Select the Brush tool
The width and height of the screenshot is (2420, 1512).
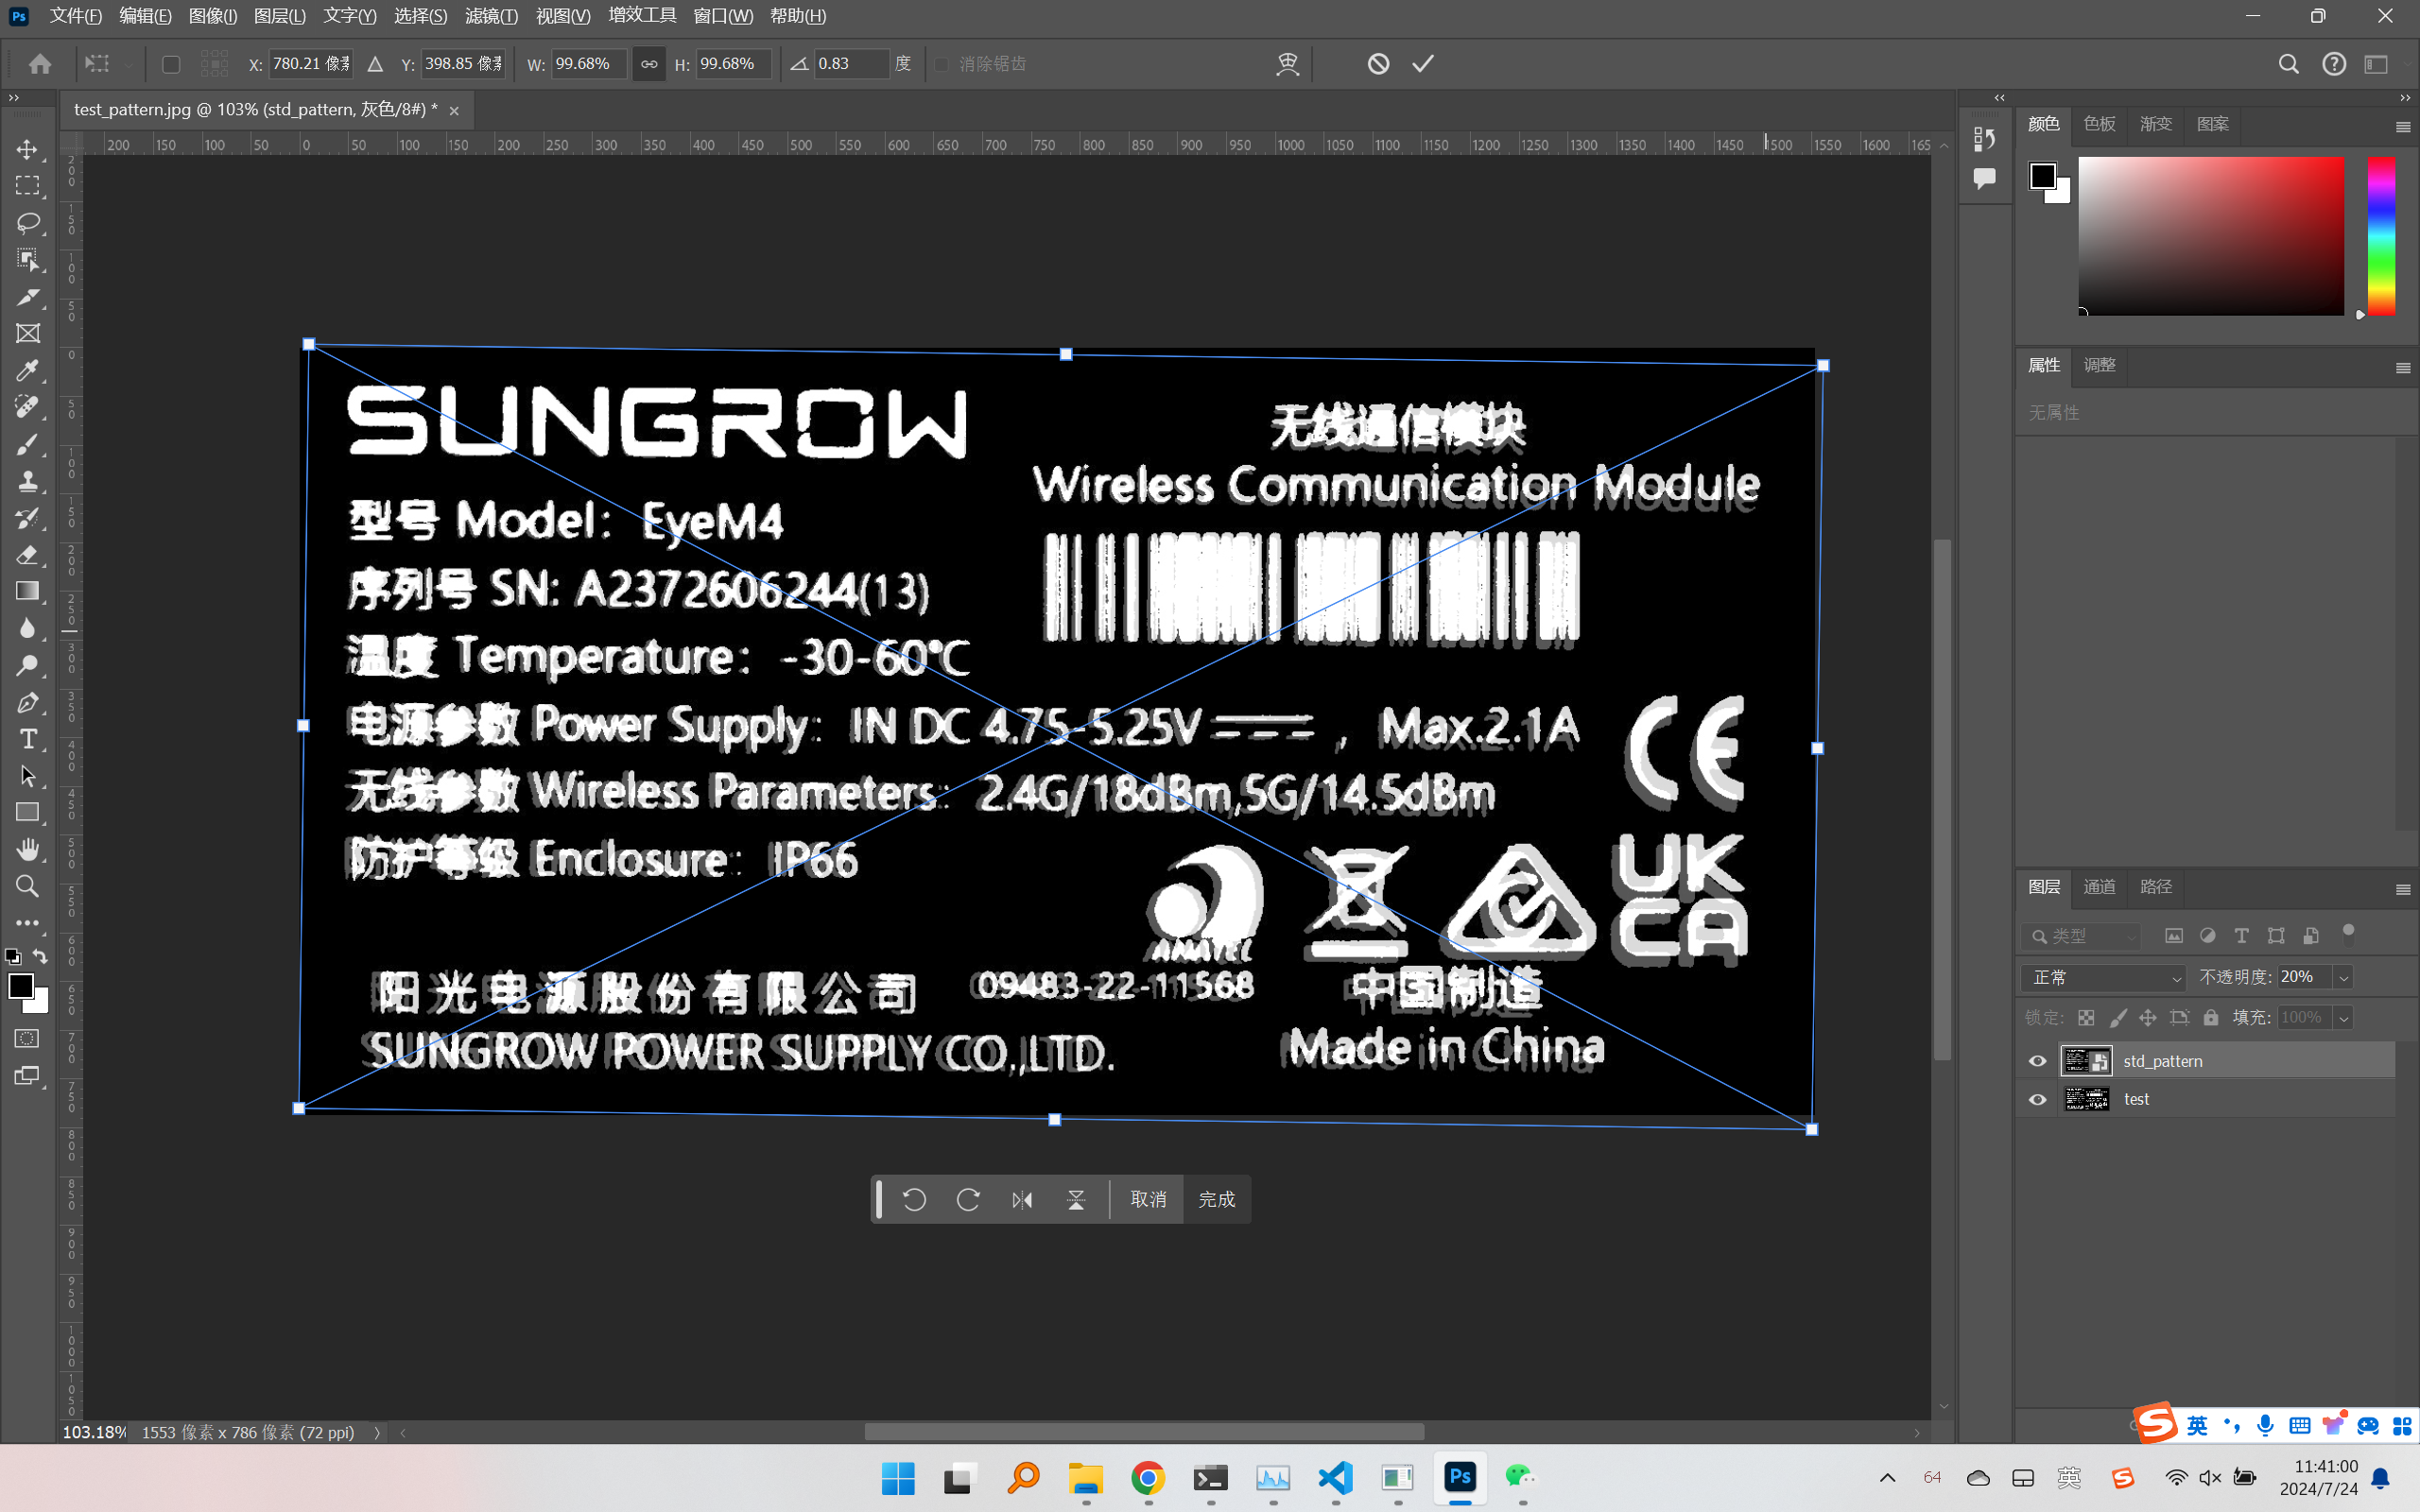click(x=28, y=444)
